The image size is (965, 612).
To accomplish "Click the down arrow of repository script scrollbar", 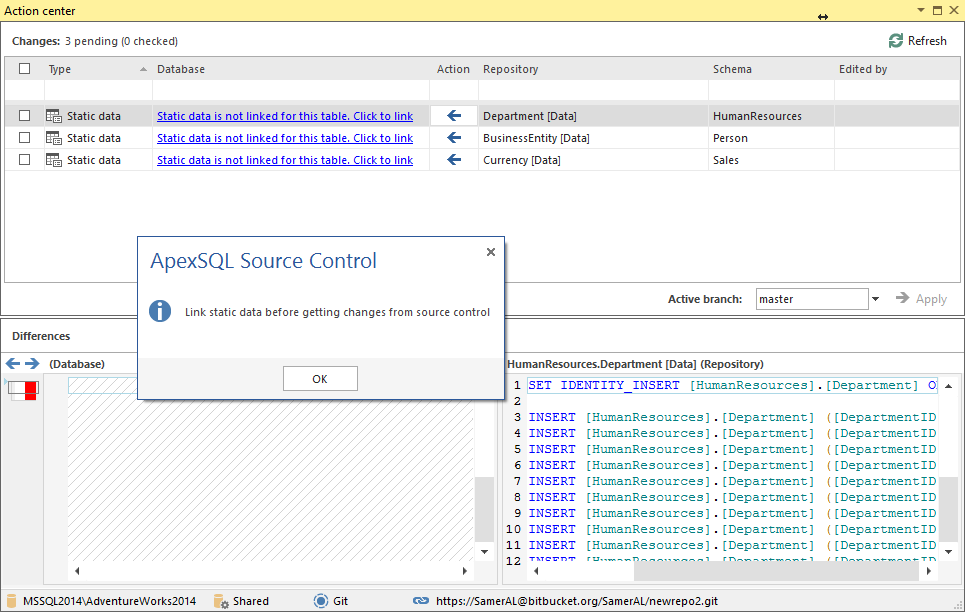I will pos(948,552).
